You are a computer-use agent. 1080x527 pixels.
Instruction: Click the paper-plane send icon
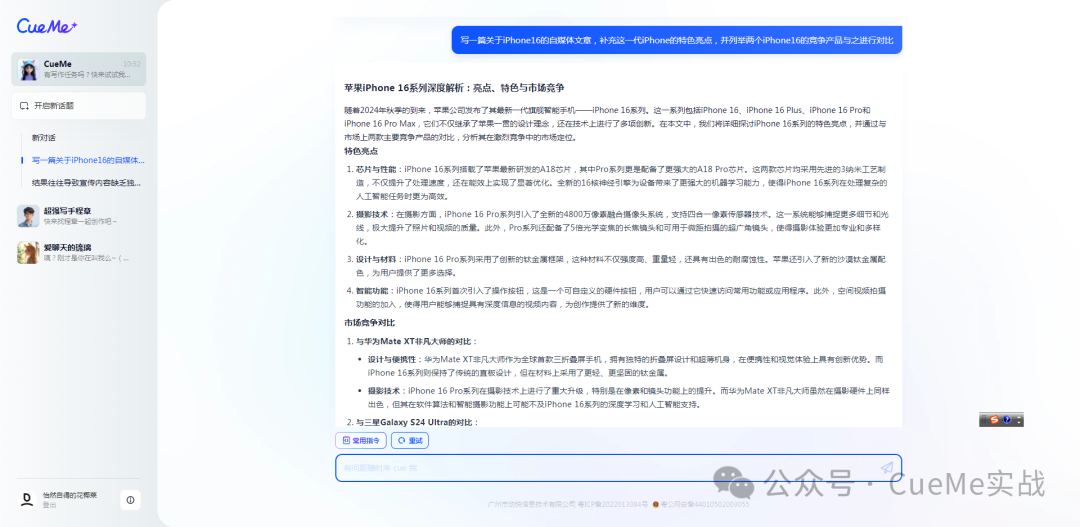(886, 468)
